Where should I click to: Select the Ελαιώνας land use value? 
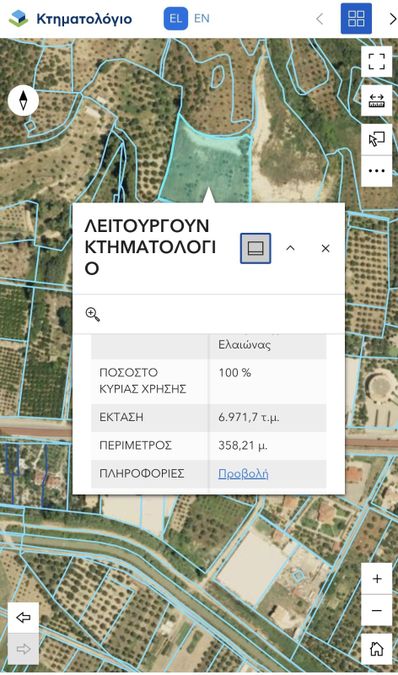point(244,345)
